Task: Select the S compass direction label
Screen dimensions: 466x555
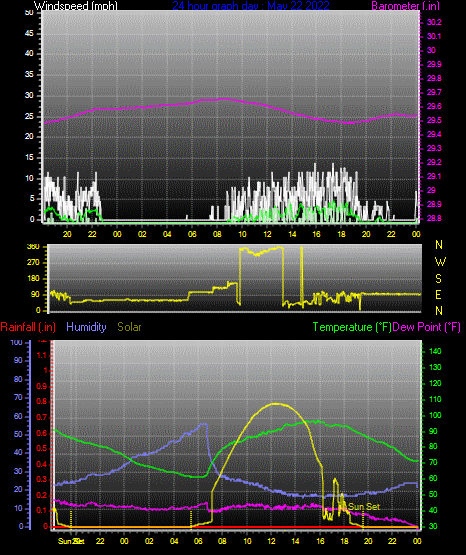Action: [x=438, y=279]
